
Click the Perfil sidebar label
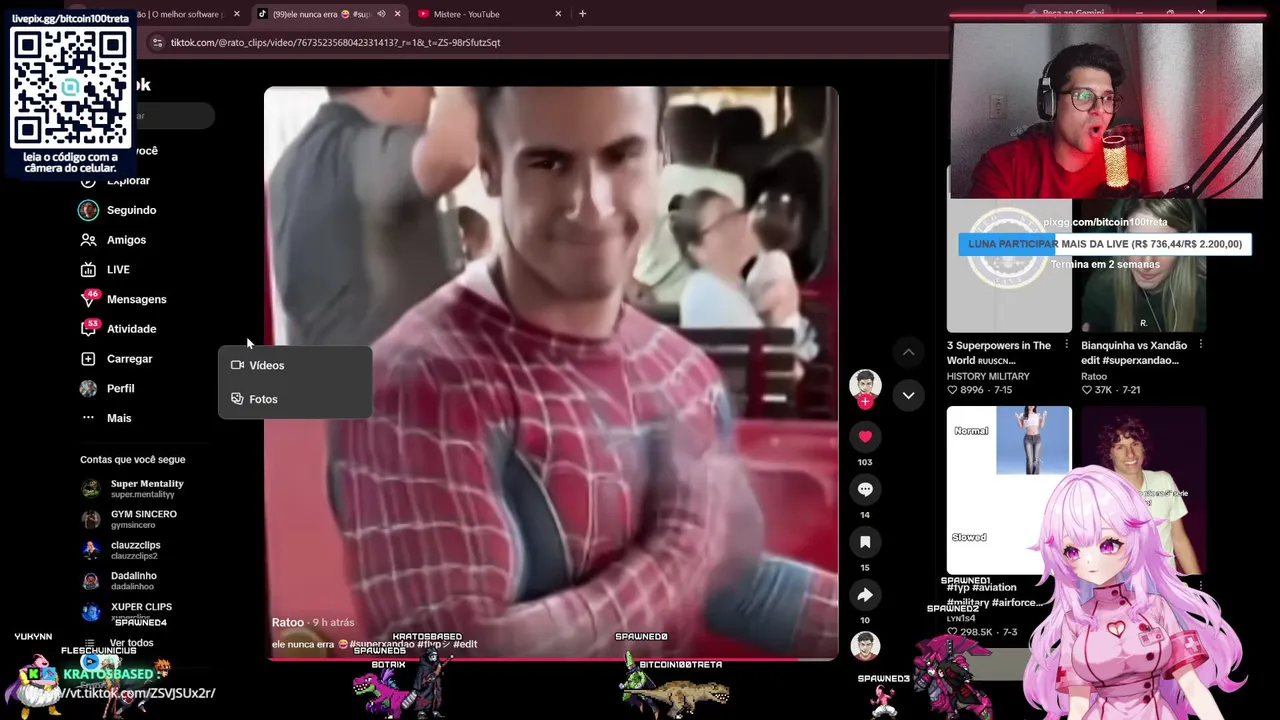120,388
